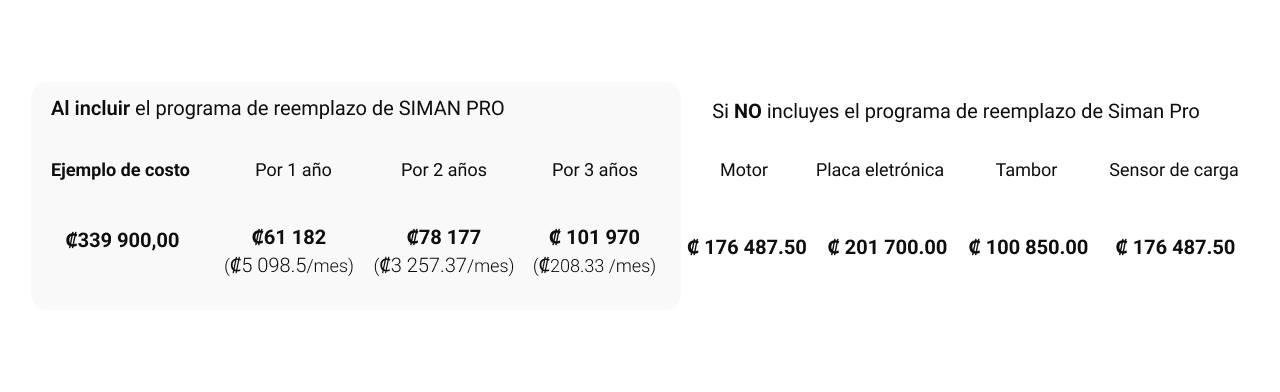Click the 'Al incluir el programa' heading
The width and height of the screenshot is (1280, 392).
point(278,108)
